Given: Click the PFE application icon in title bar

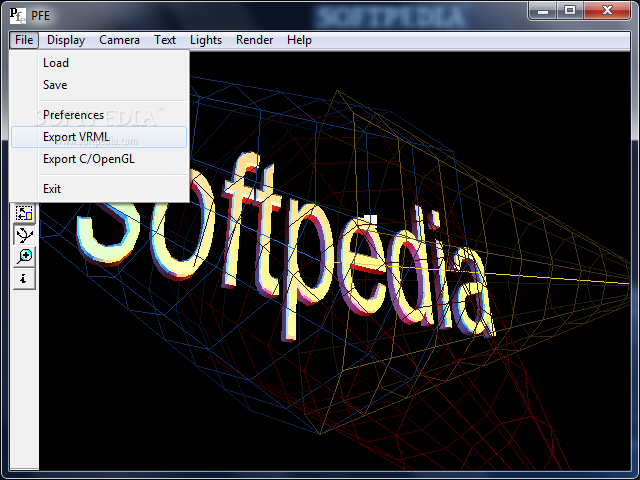Looking at the screenshot, I should tap(18, 16).
